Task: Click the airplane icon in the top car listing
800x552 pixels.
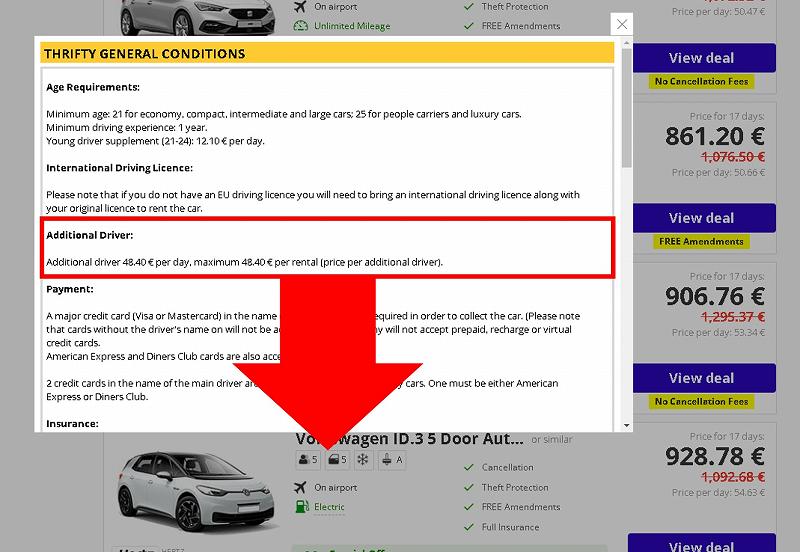Action: point(301,7)
